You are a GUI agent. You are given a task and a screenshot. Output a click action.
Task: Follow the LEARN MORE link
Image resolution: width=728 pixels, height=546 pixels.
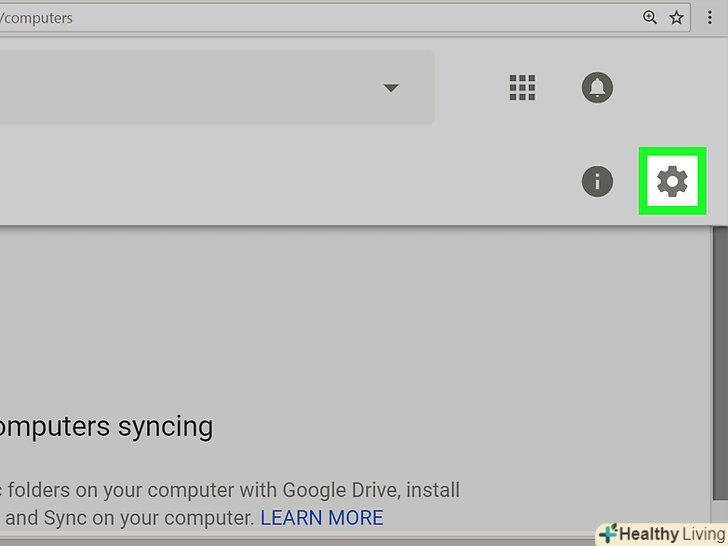[322, 518]
